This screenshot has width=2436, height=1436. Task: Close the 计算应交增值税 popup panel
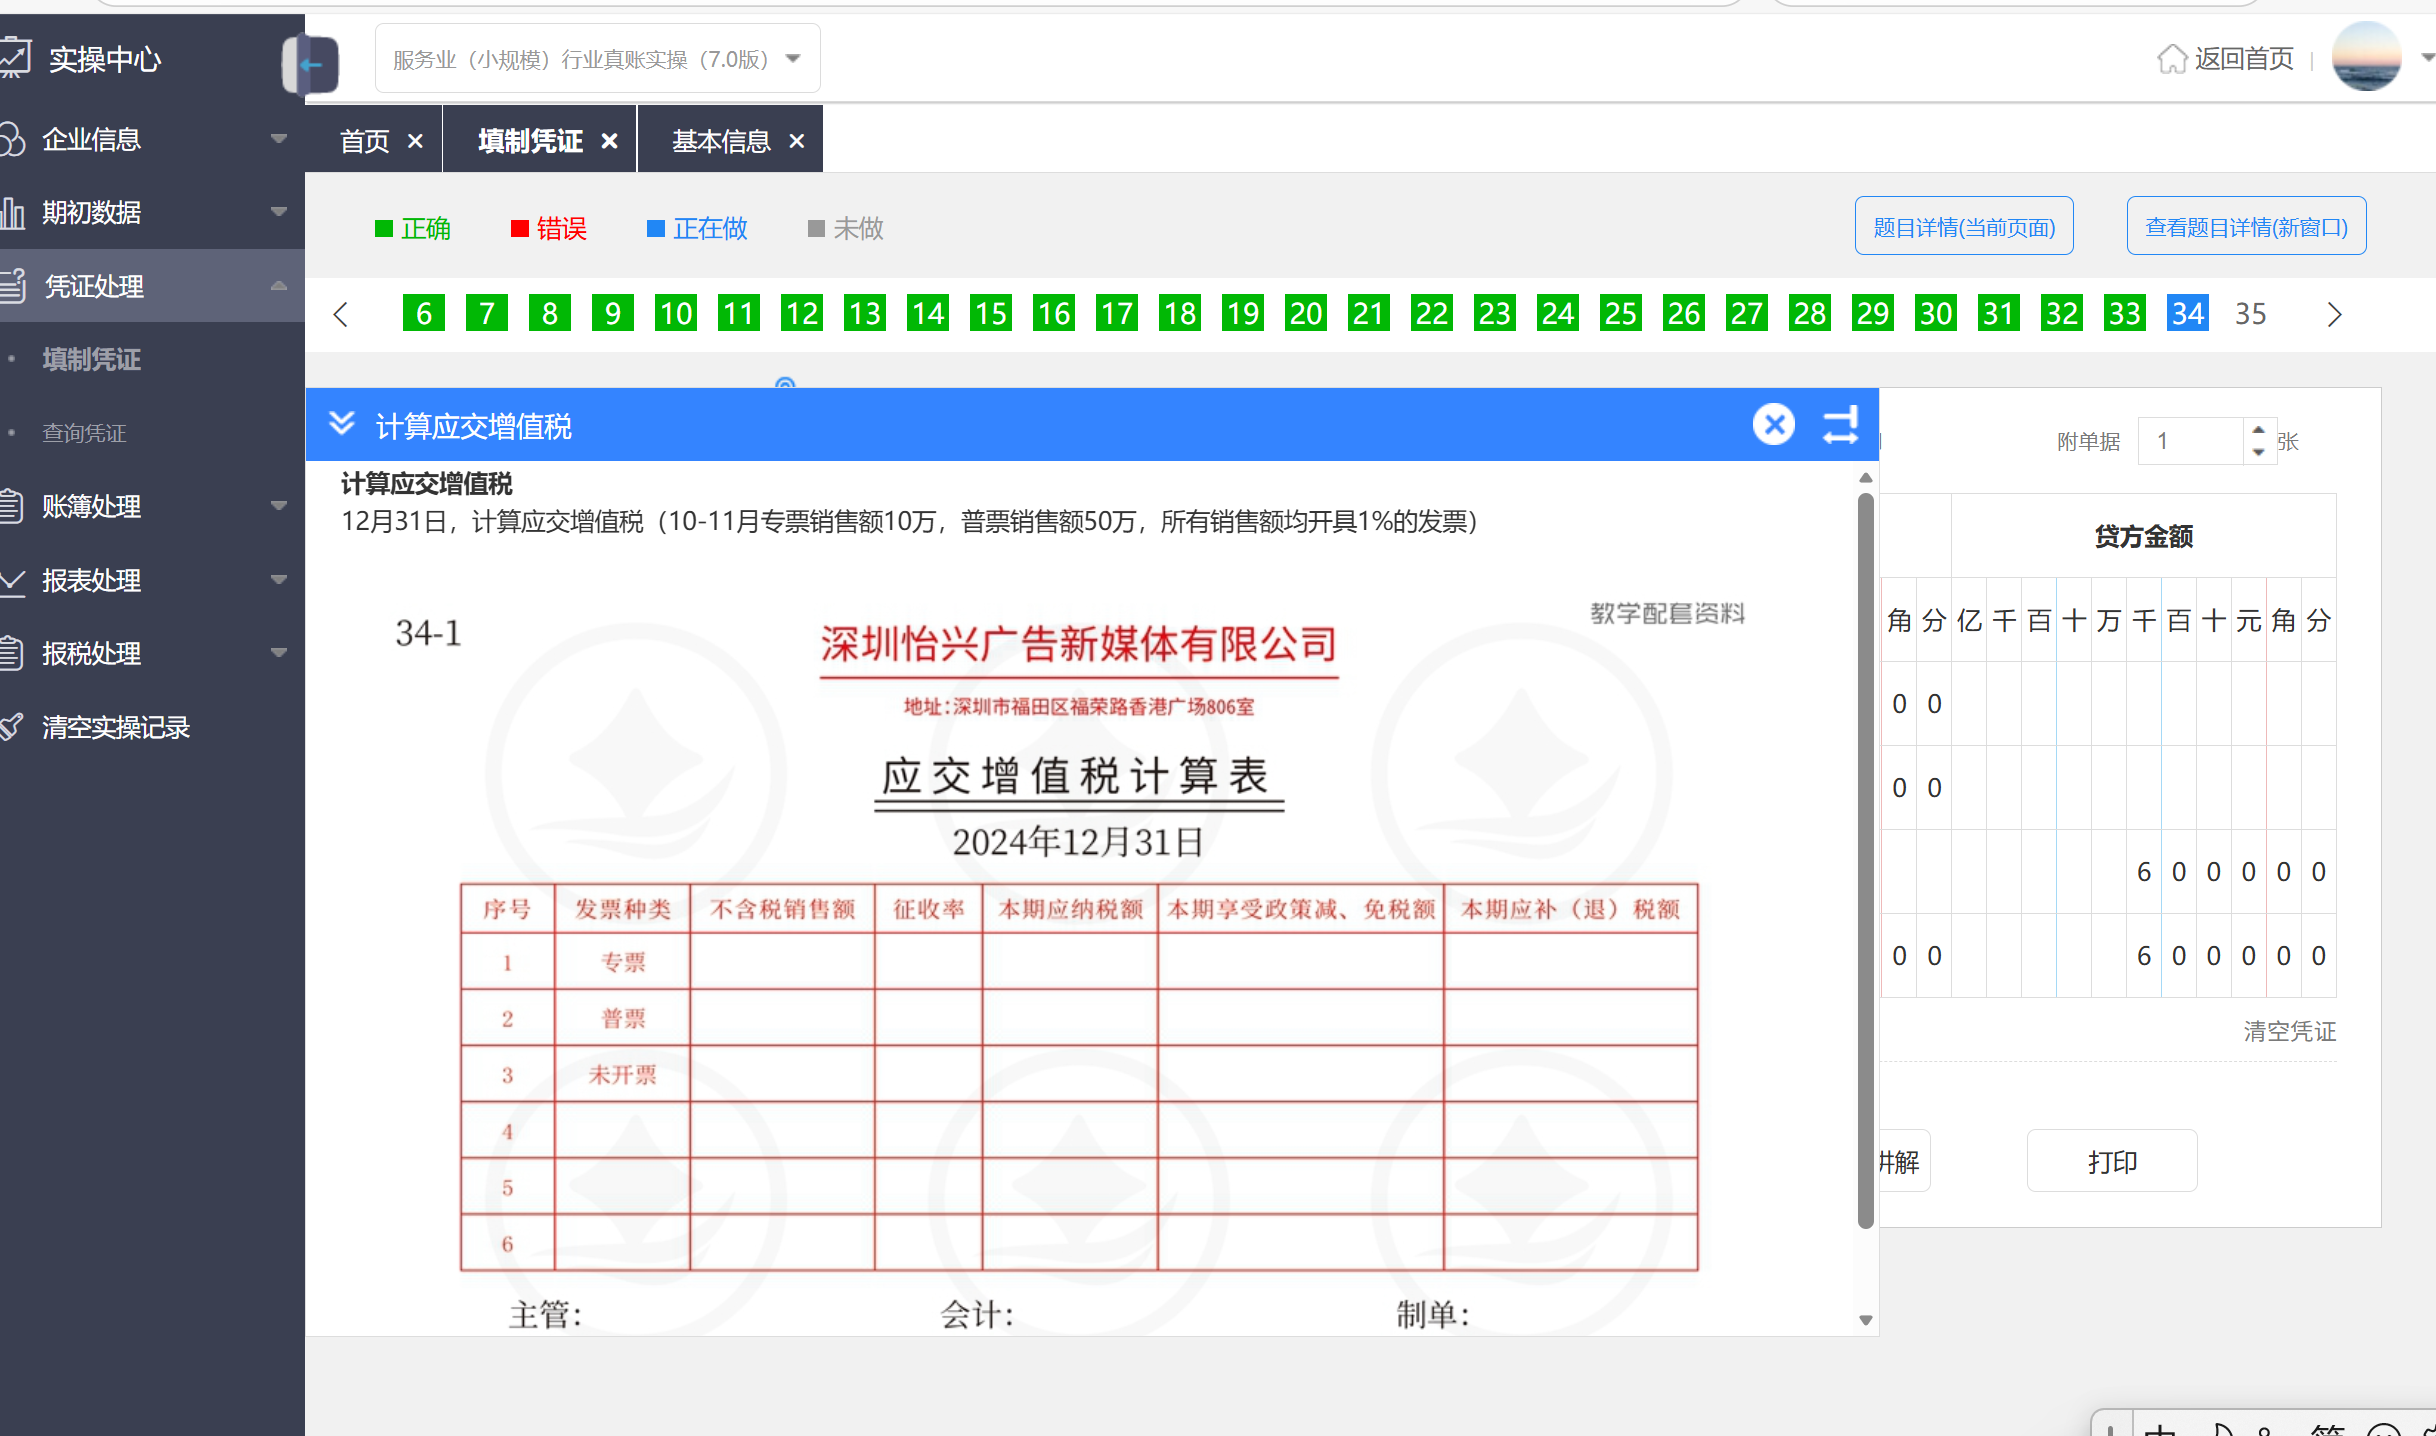coord(1773,425)
